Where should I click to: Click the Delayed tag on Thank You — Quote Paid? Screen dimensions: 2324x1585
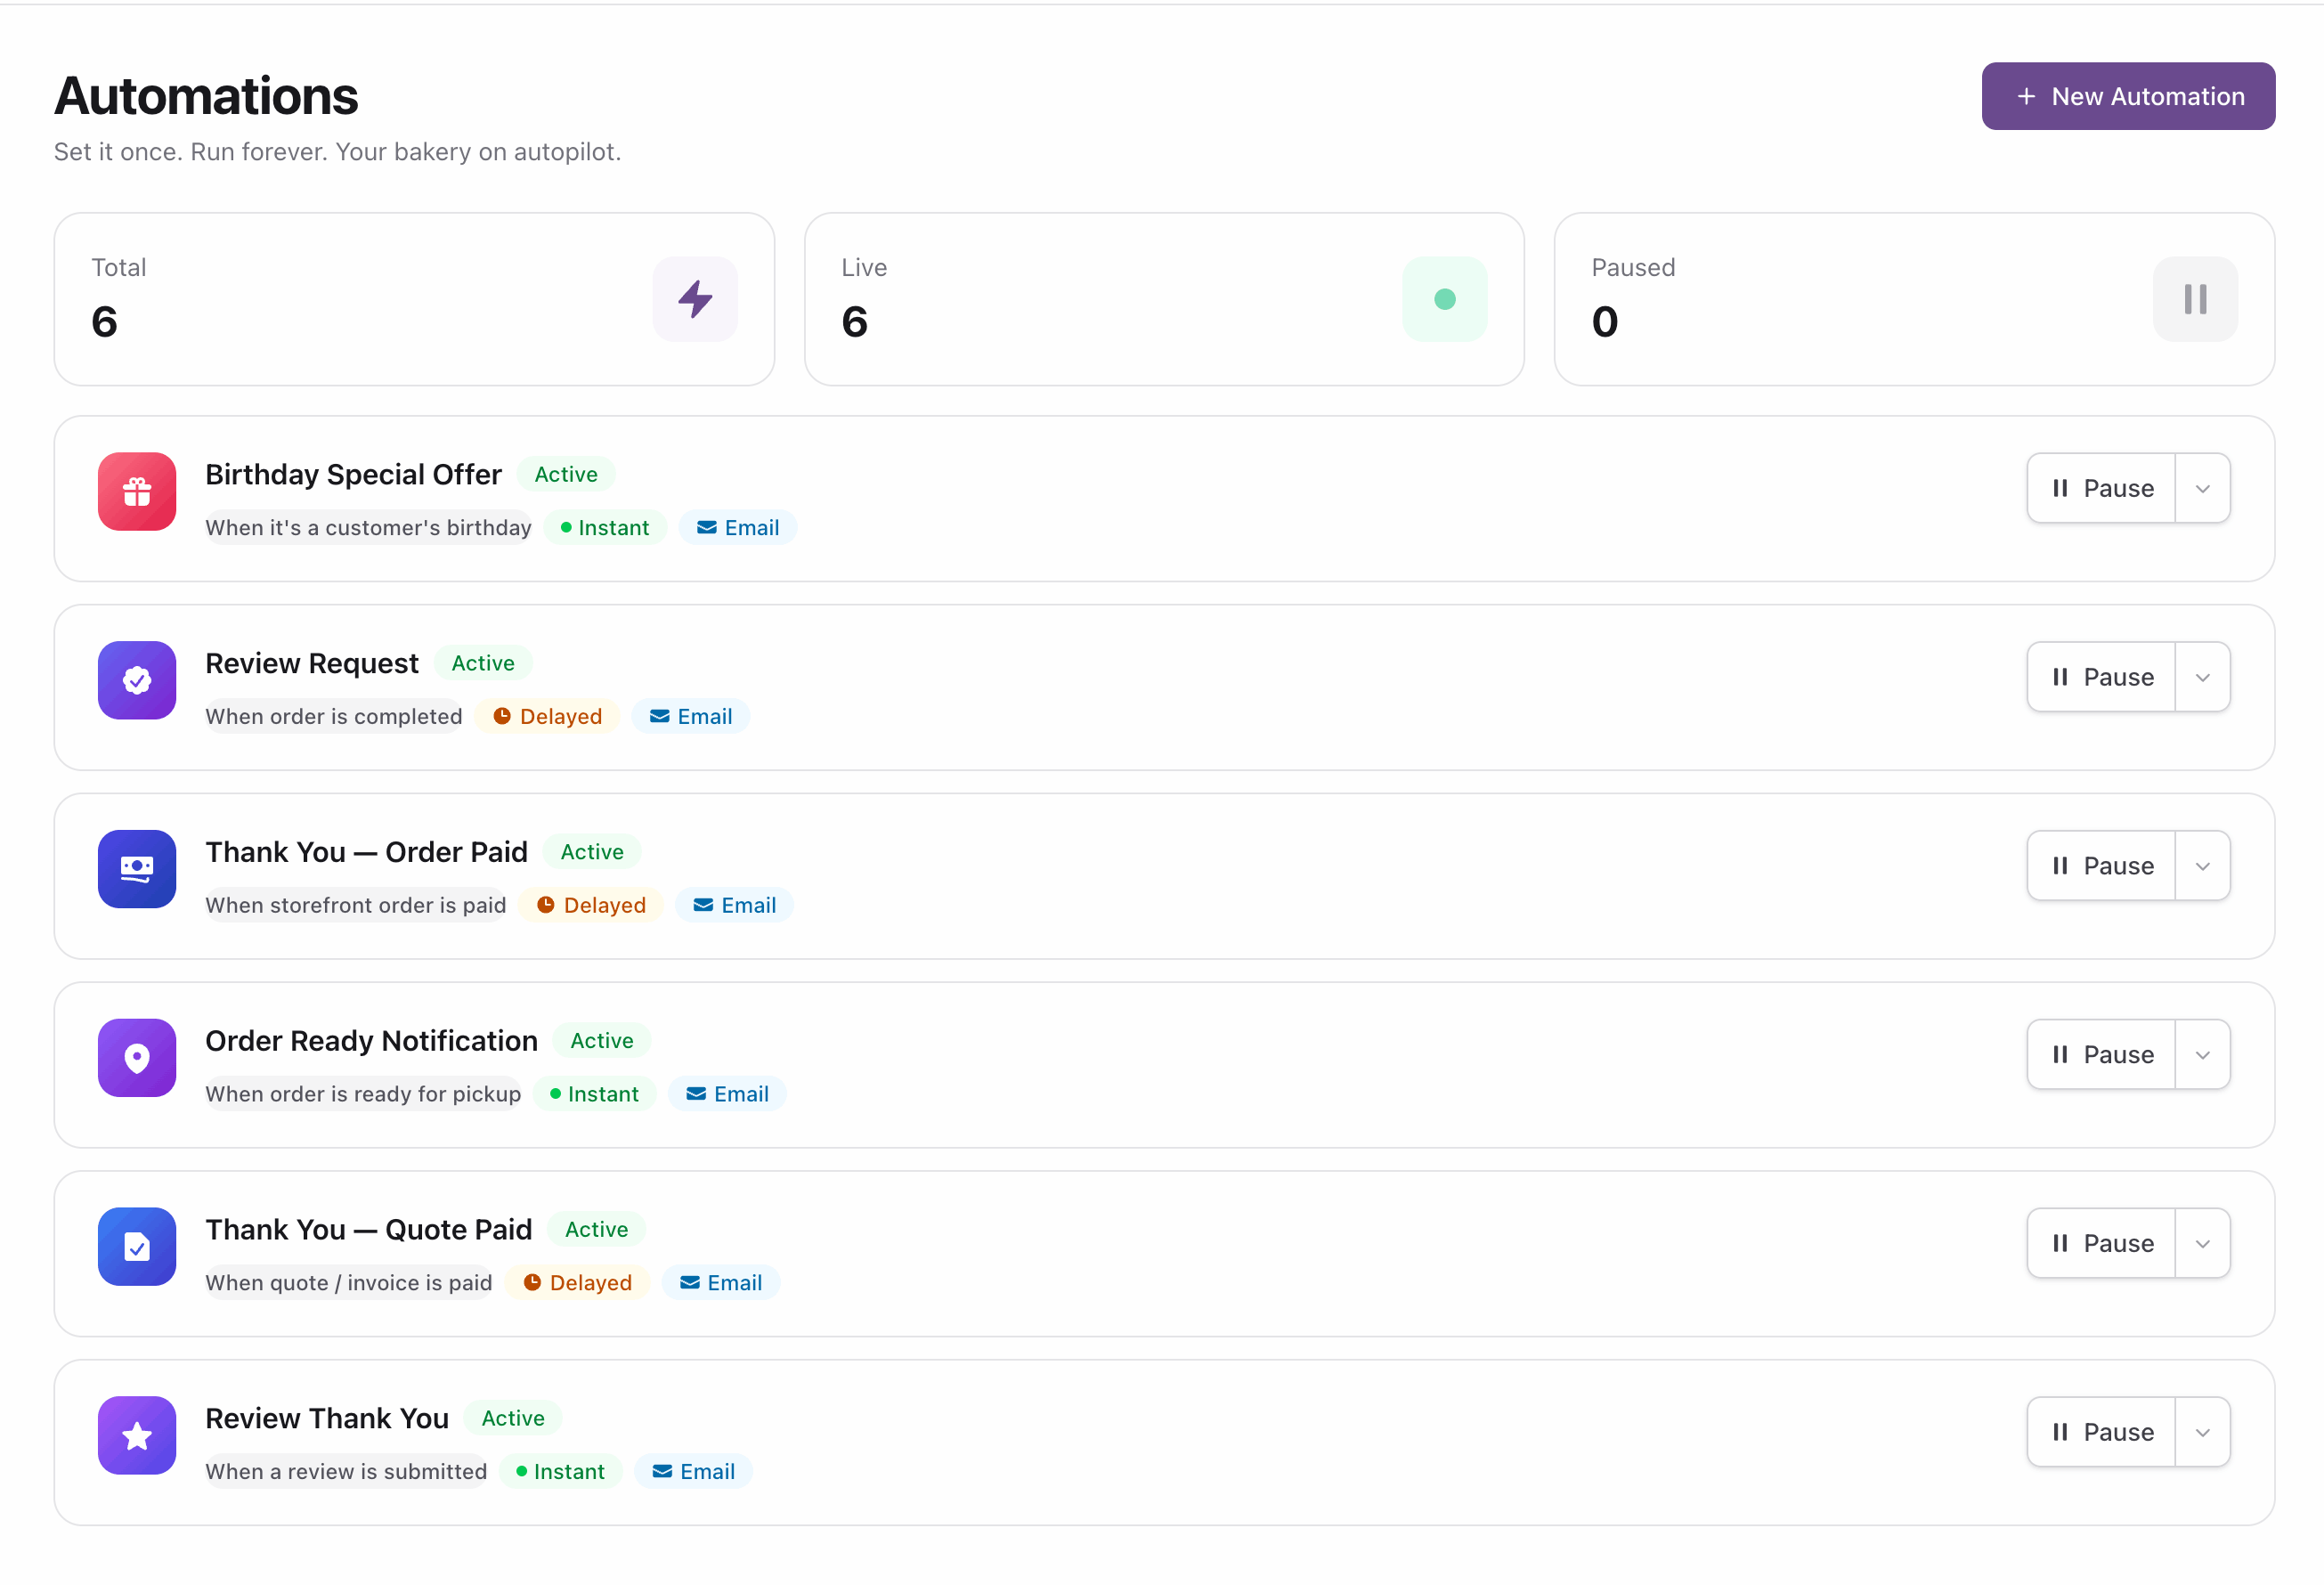(578, 1282)
